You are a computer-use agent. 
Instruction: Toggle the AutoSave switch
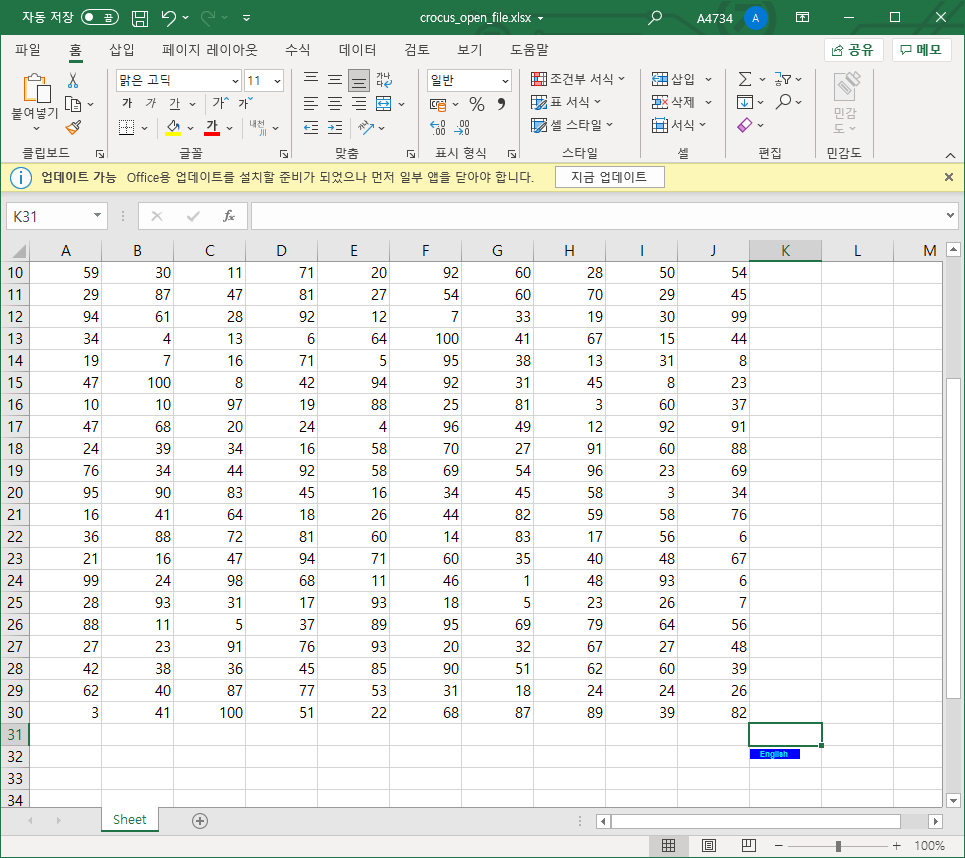[100, 17]
